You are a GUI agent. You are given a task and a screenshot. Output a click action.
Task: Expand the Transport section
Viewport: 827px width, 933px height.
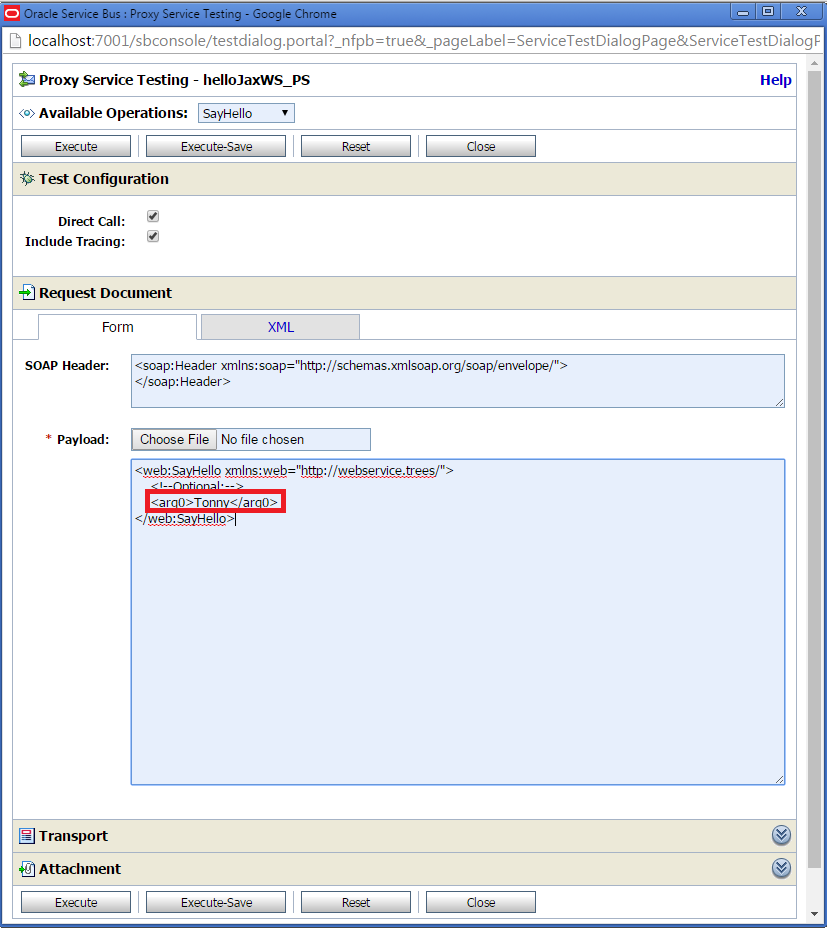[781, 835]
